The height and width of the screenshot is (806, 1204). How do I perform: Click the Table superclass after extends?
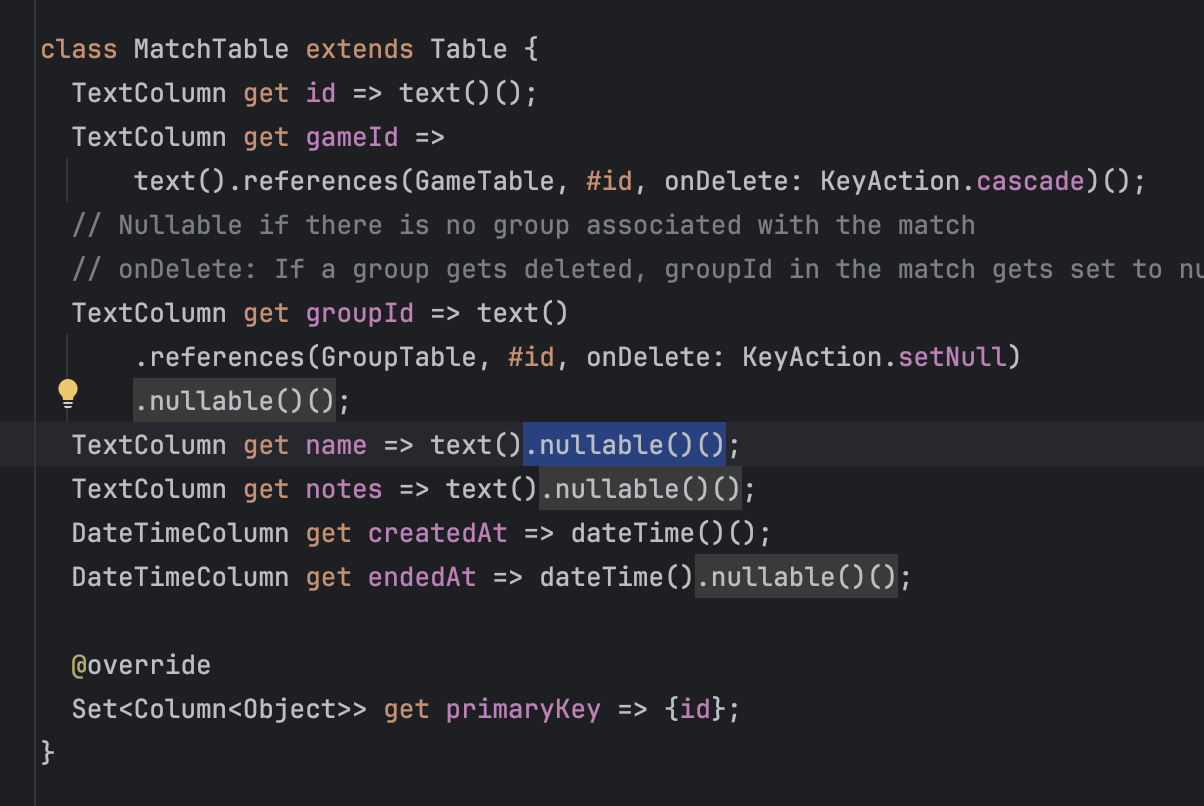pos(469,49)
